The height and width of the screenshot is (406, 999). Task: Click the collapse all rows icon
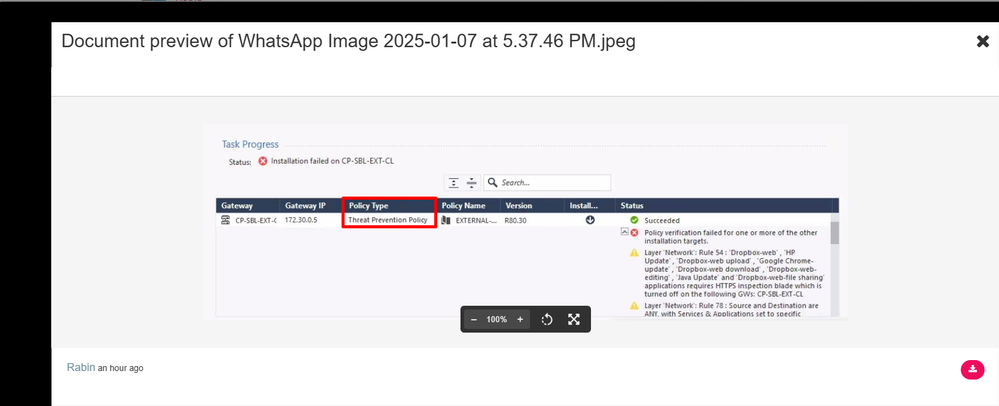point(471,183)
